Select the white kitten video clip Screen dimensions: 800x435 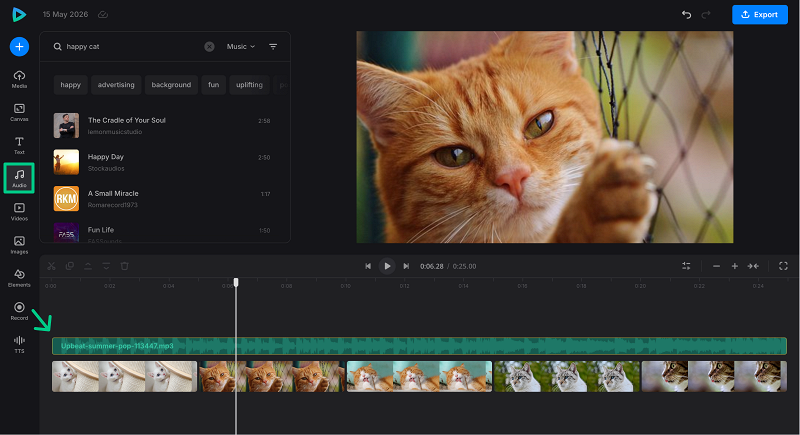tap(124, 376)
